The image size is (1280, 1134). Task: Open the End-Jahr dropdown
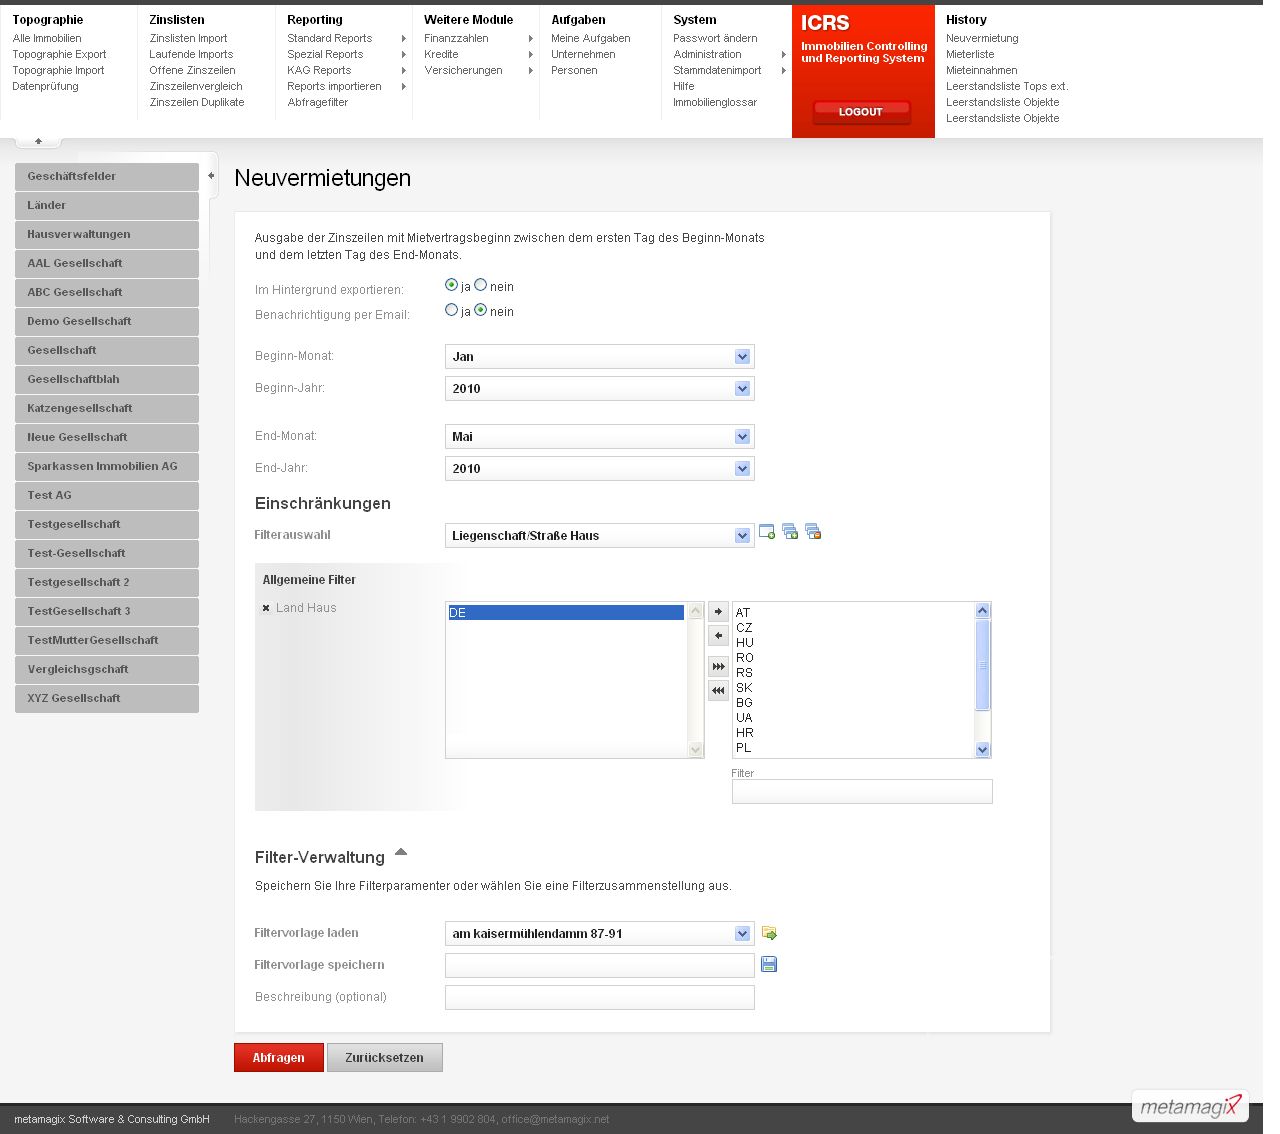tap(600, 469)
